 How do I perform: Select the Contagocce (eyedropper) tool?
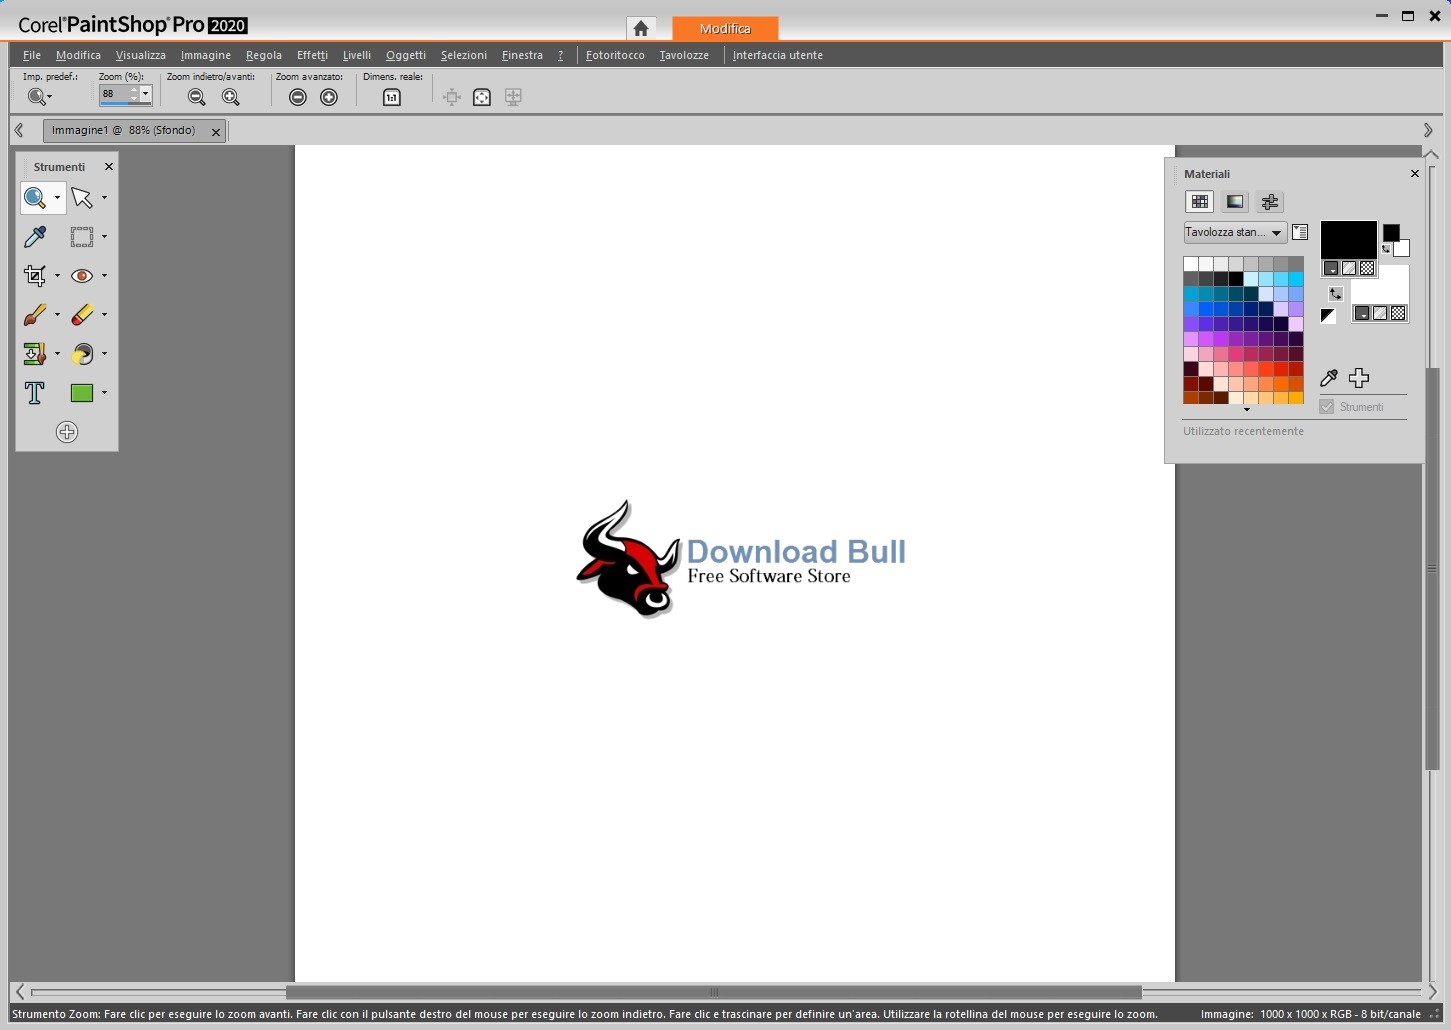point(35,237)
